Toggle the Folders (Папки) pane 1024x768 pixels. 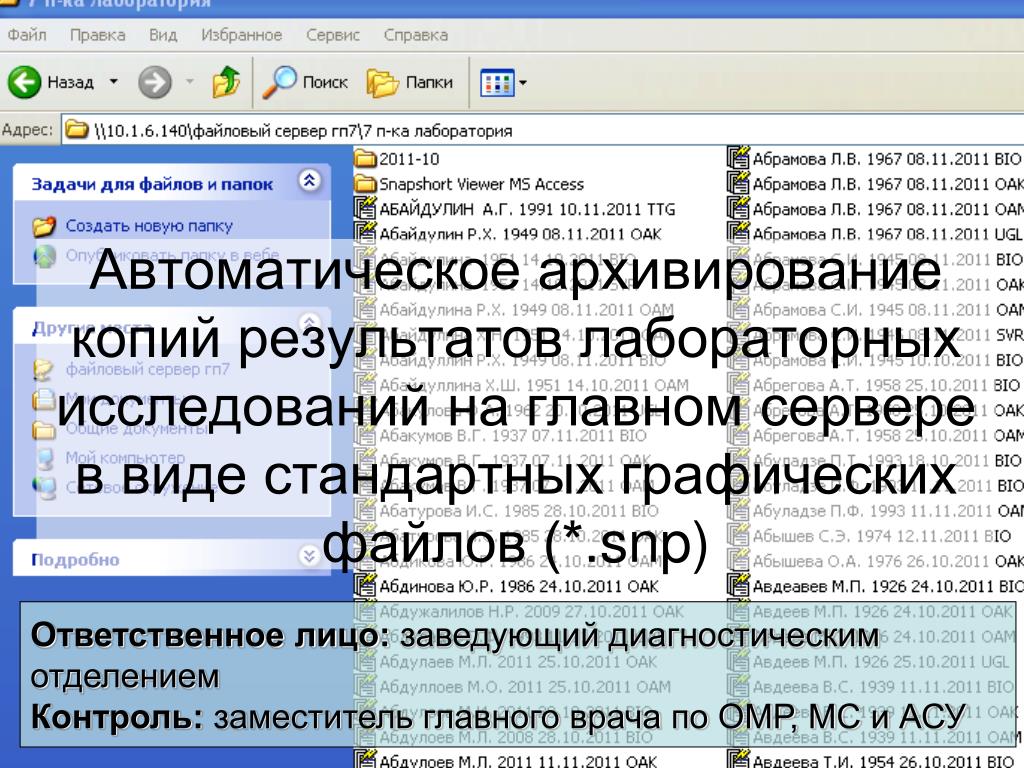pyautogui.click(x=410, y=83)
